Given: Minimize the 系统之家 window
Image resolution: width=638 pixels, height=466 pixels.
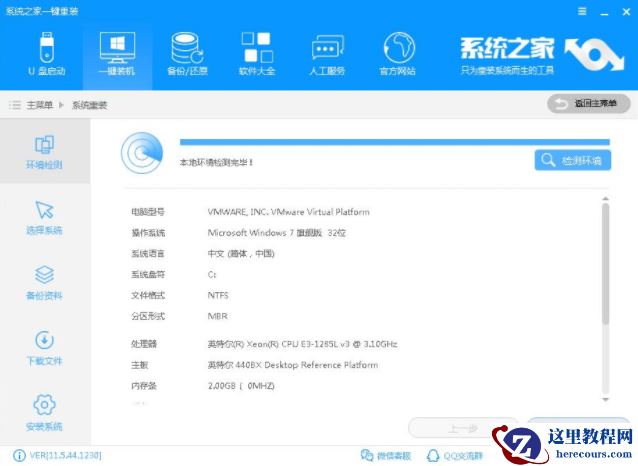Looking at the screenshot, I should (605, 12).
